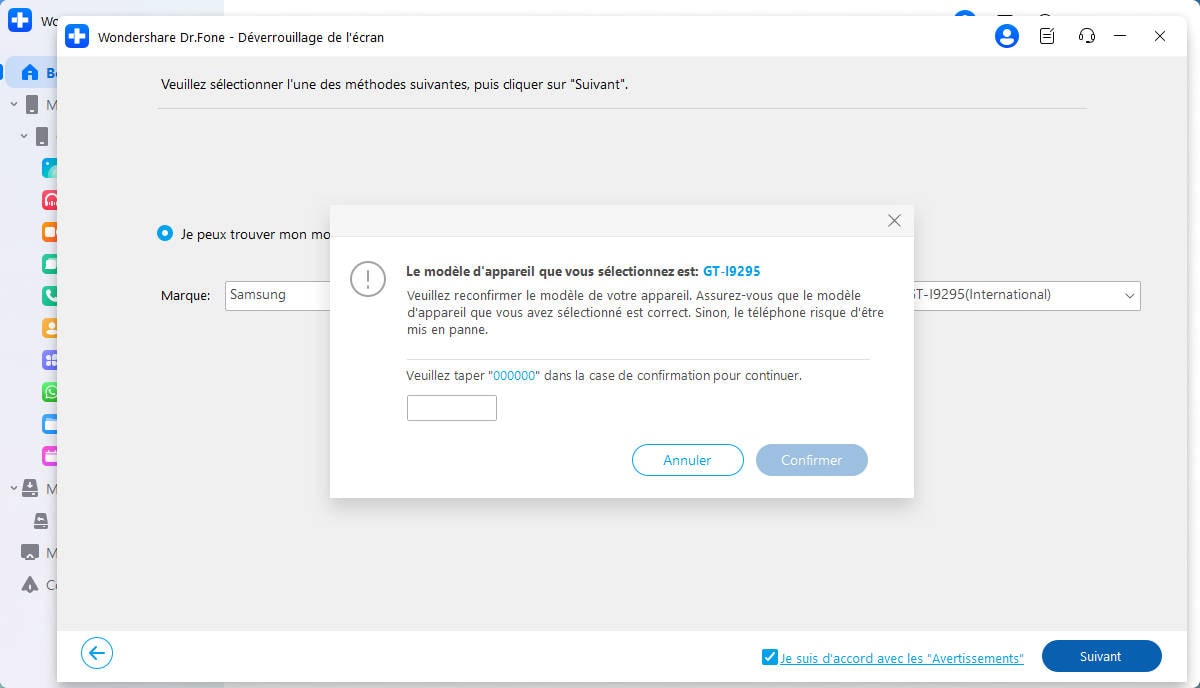Open the red Music headphones item in sidebar
The height and width of the screenshot is (688, 1200).
pos(49,200)
